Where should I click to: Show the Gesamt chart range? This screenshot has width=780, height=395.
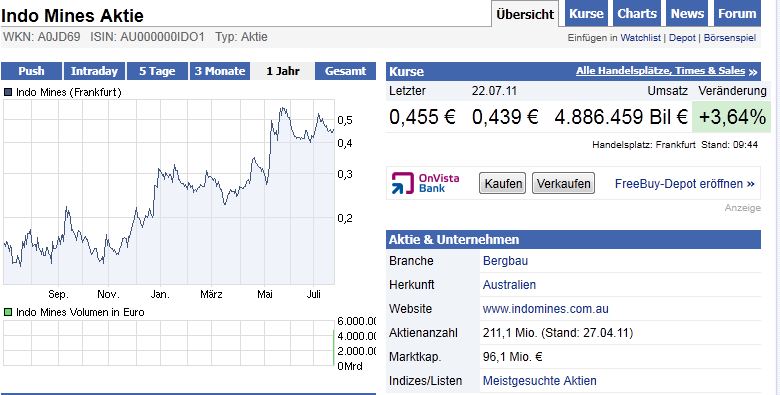click(x=345, y=71)
